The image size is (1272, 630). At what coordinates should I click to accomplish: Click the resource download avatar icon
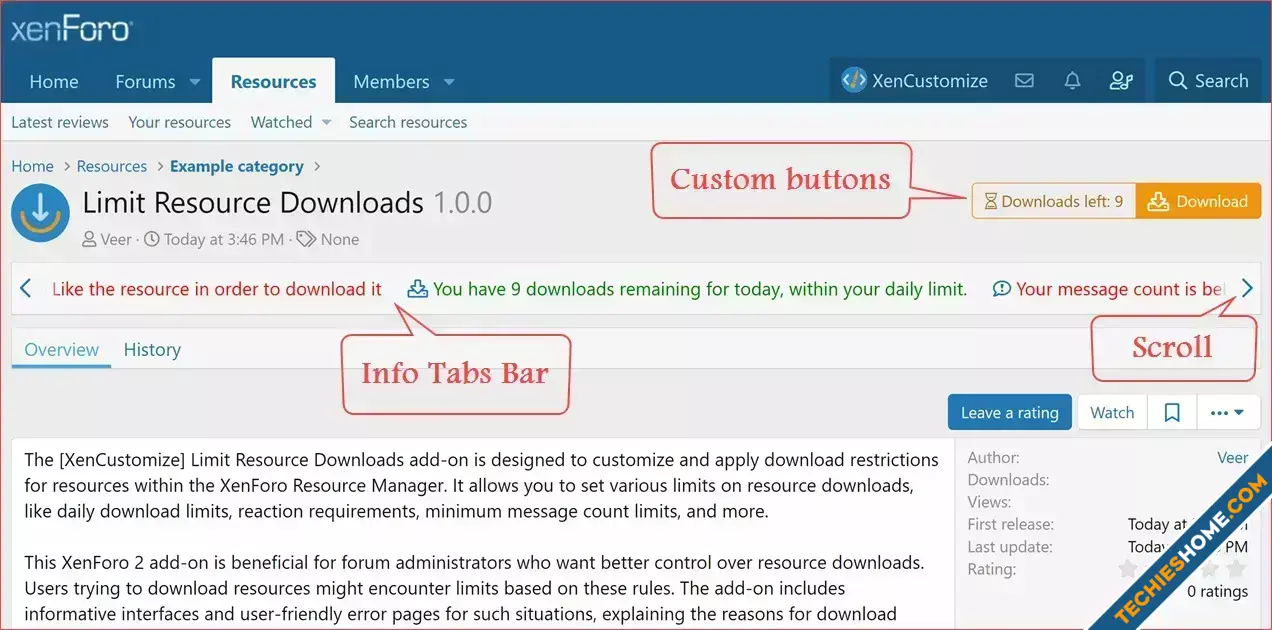coord(40,213)
